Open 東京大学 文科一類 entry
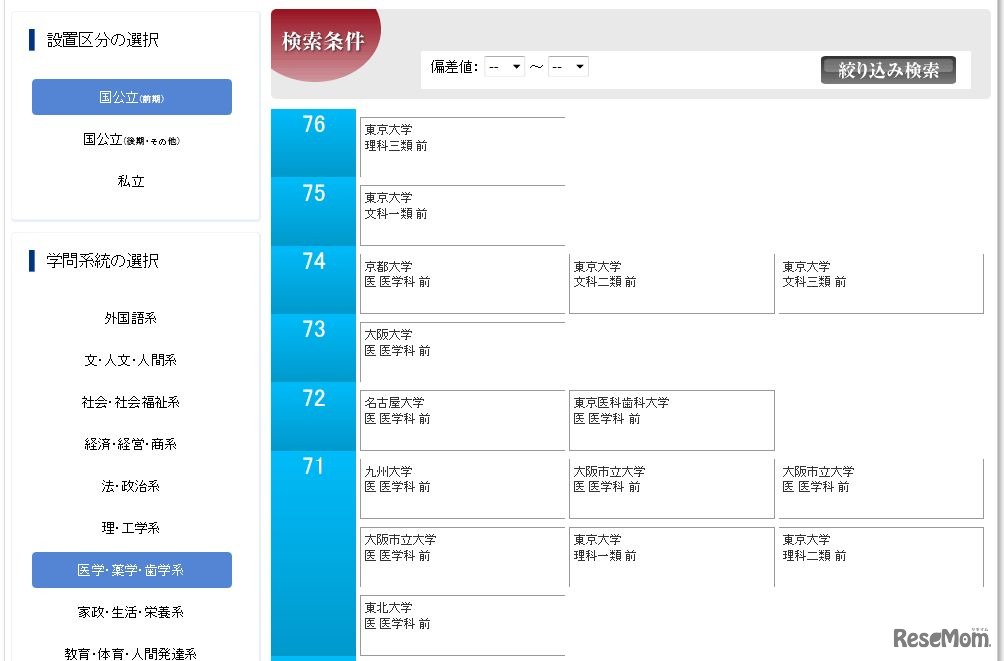Screen dimensions: 1004x661 point(462,215)
